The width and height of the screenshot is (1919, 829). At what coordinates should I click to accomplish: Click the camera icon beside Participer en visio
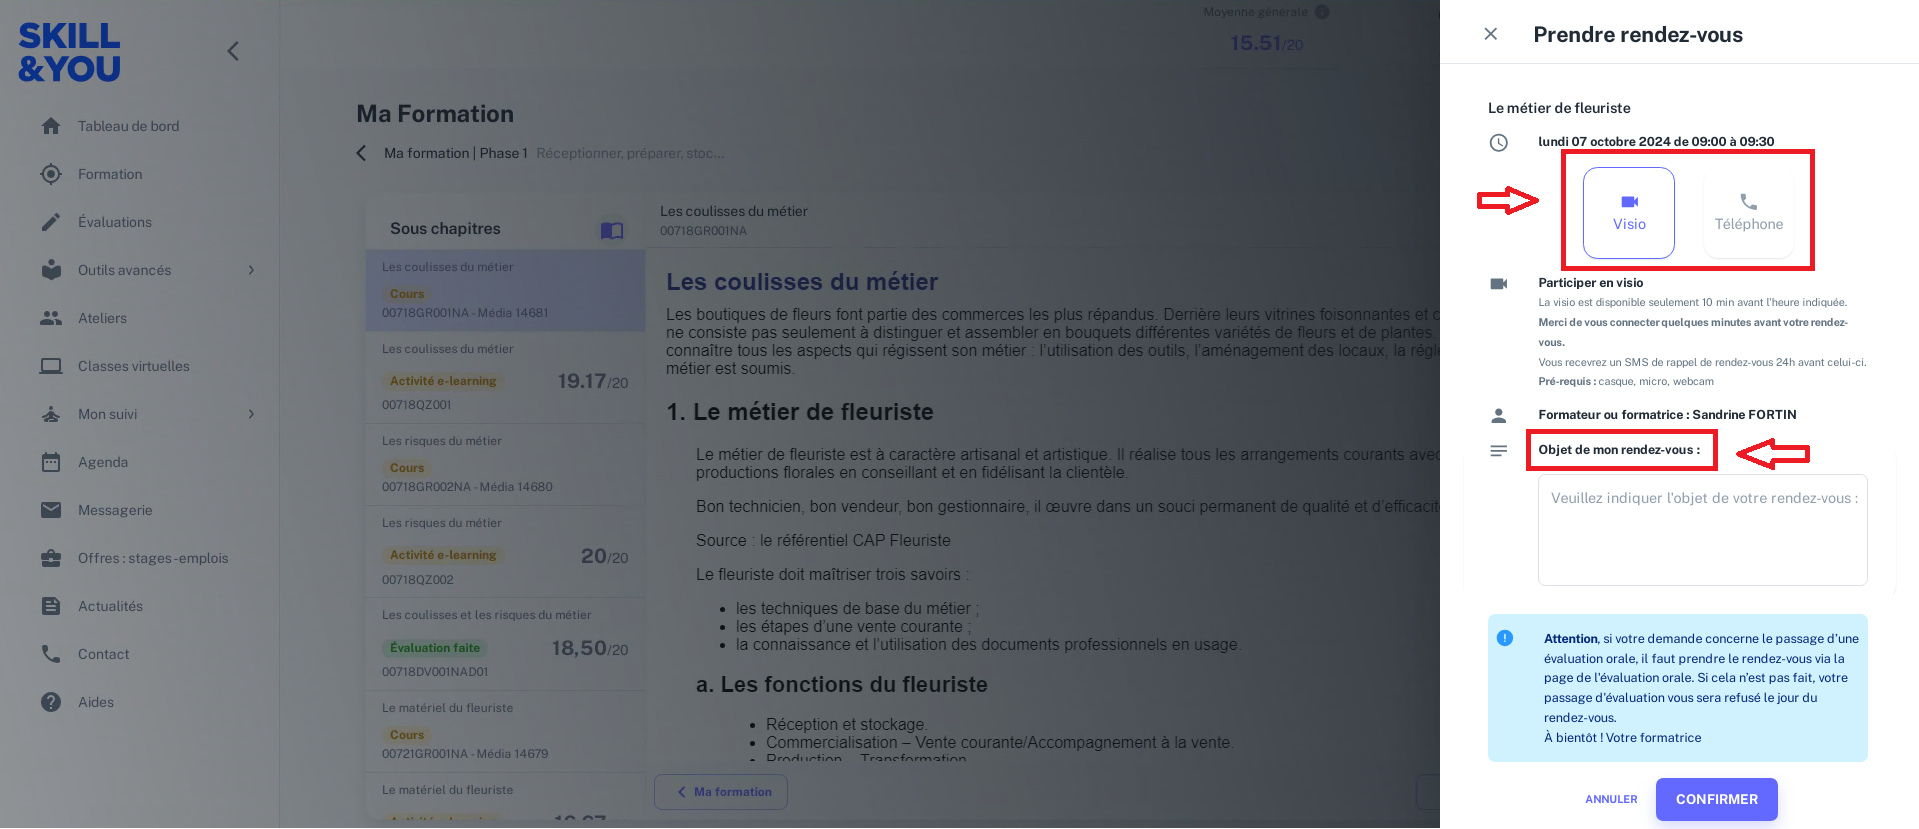click(1498, 284)
